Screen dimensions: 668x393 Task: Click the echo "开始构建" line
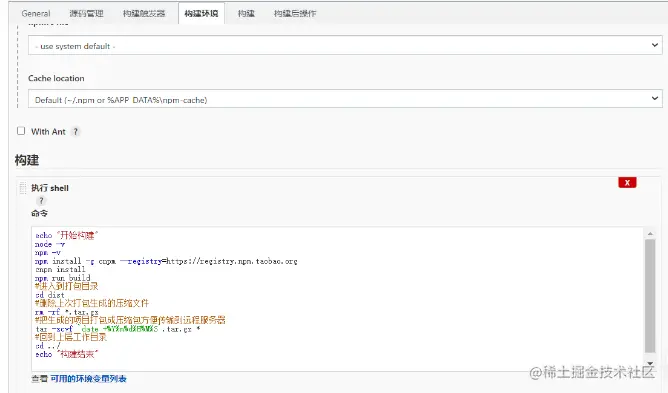pos(67,235)
